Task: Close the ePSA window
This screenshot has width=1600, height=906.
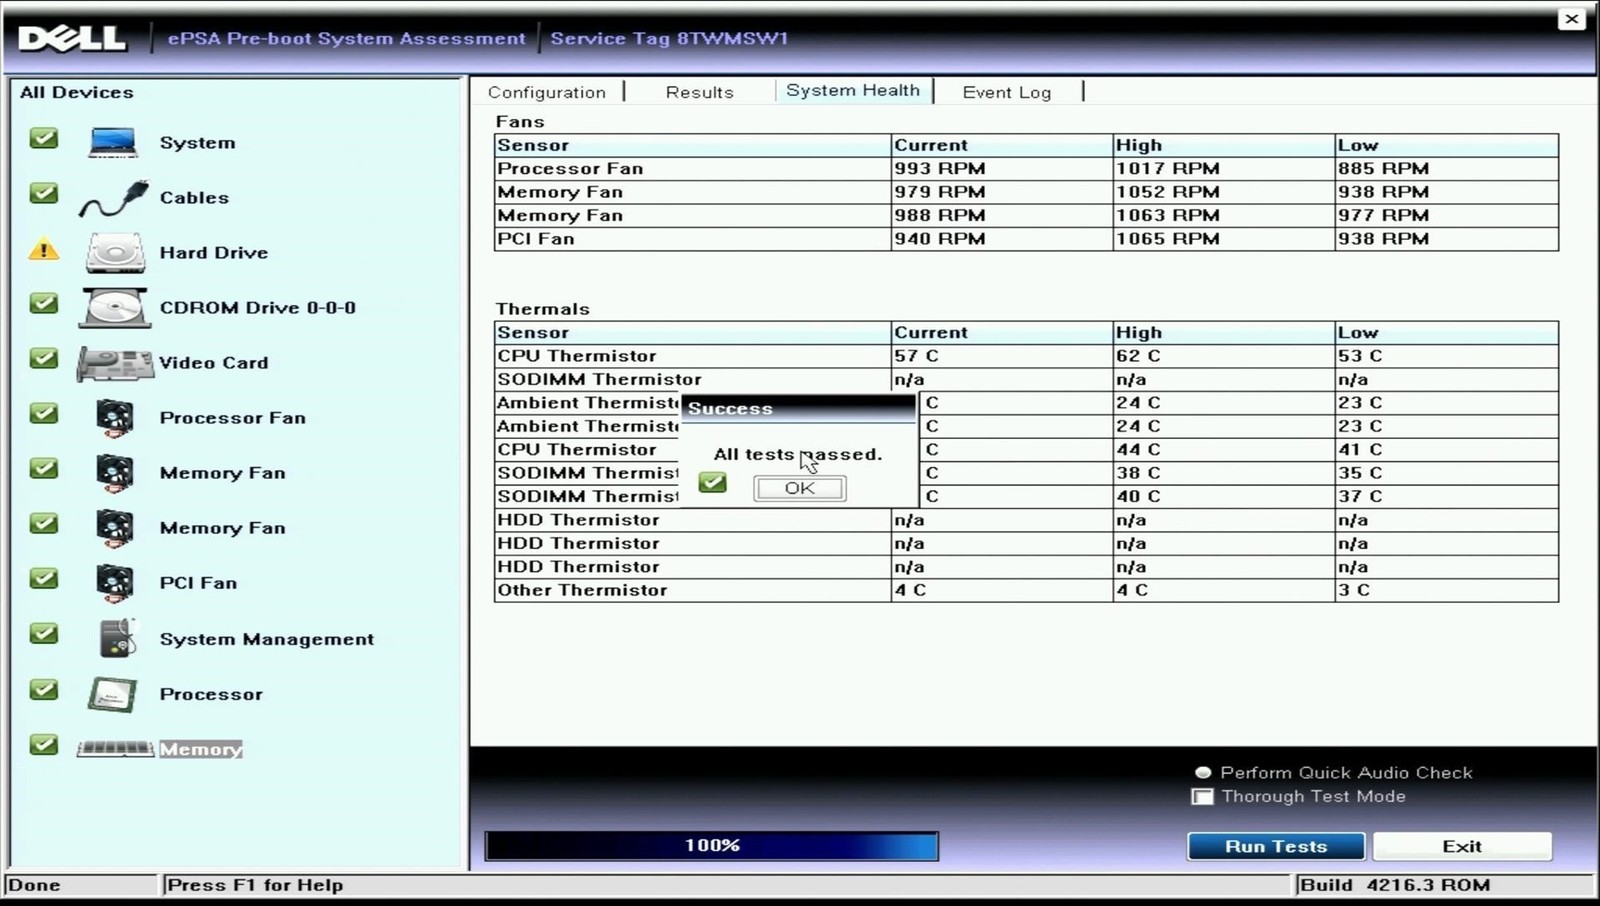Action: click(x=1572, y=19)
